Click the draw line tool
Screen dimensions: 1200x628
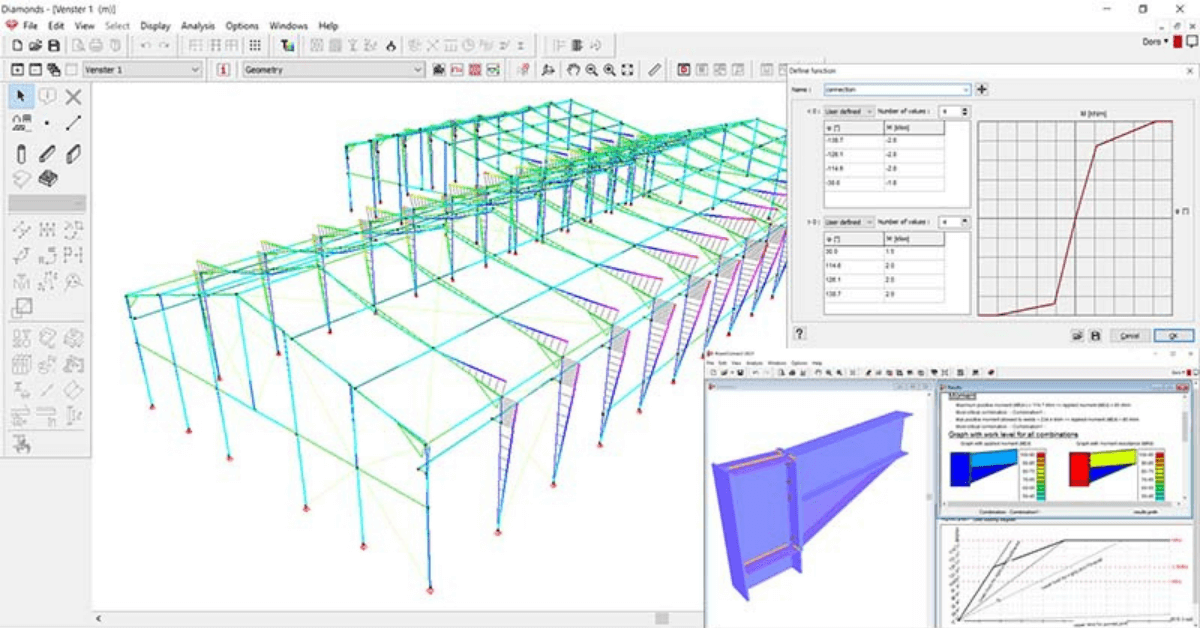click(x=73, y=123)
